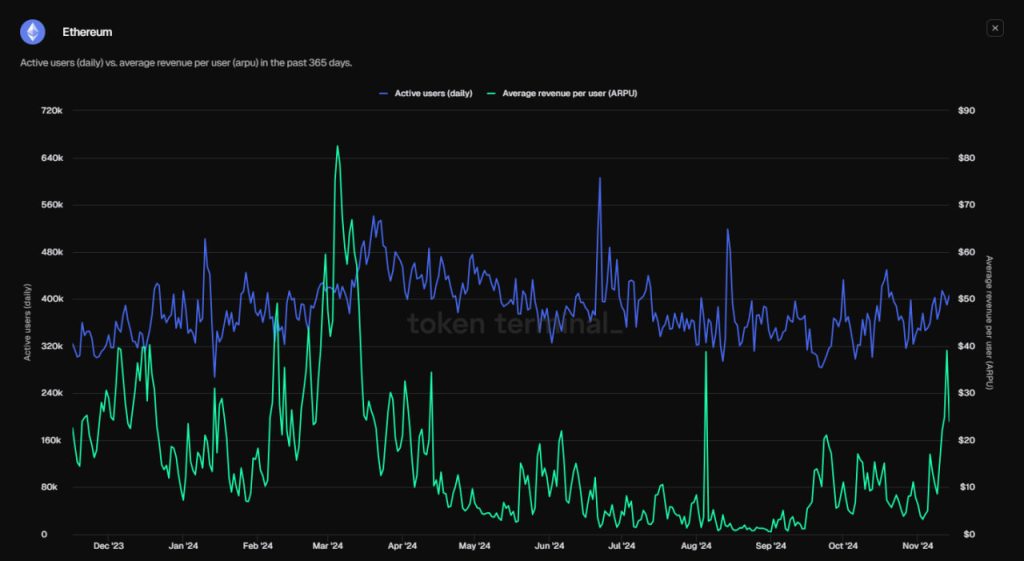Click the $90 label on the right axis
Screen dimensions: 1024x561
click(x=966, y=111)
